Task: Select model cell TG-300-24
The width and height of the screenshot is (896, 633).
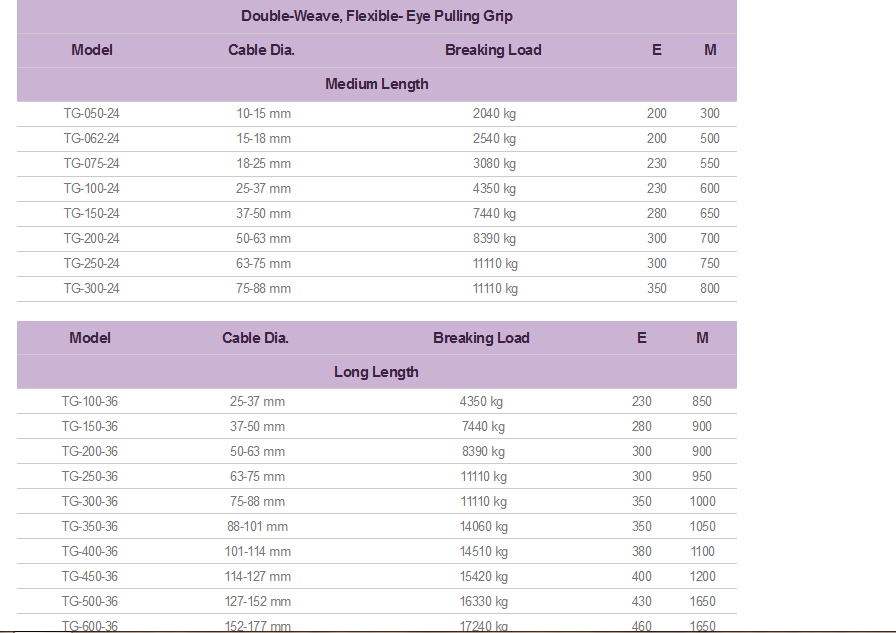Action: pos(91,289)
